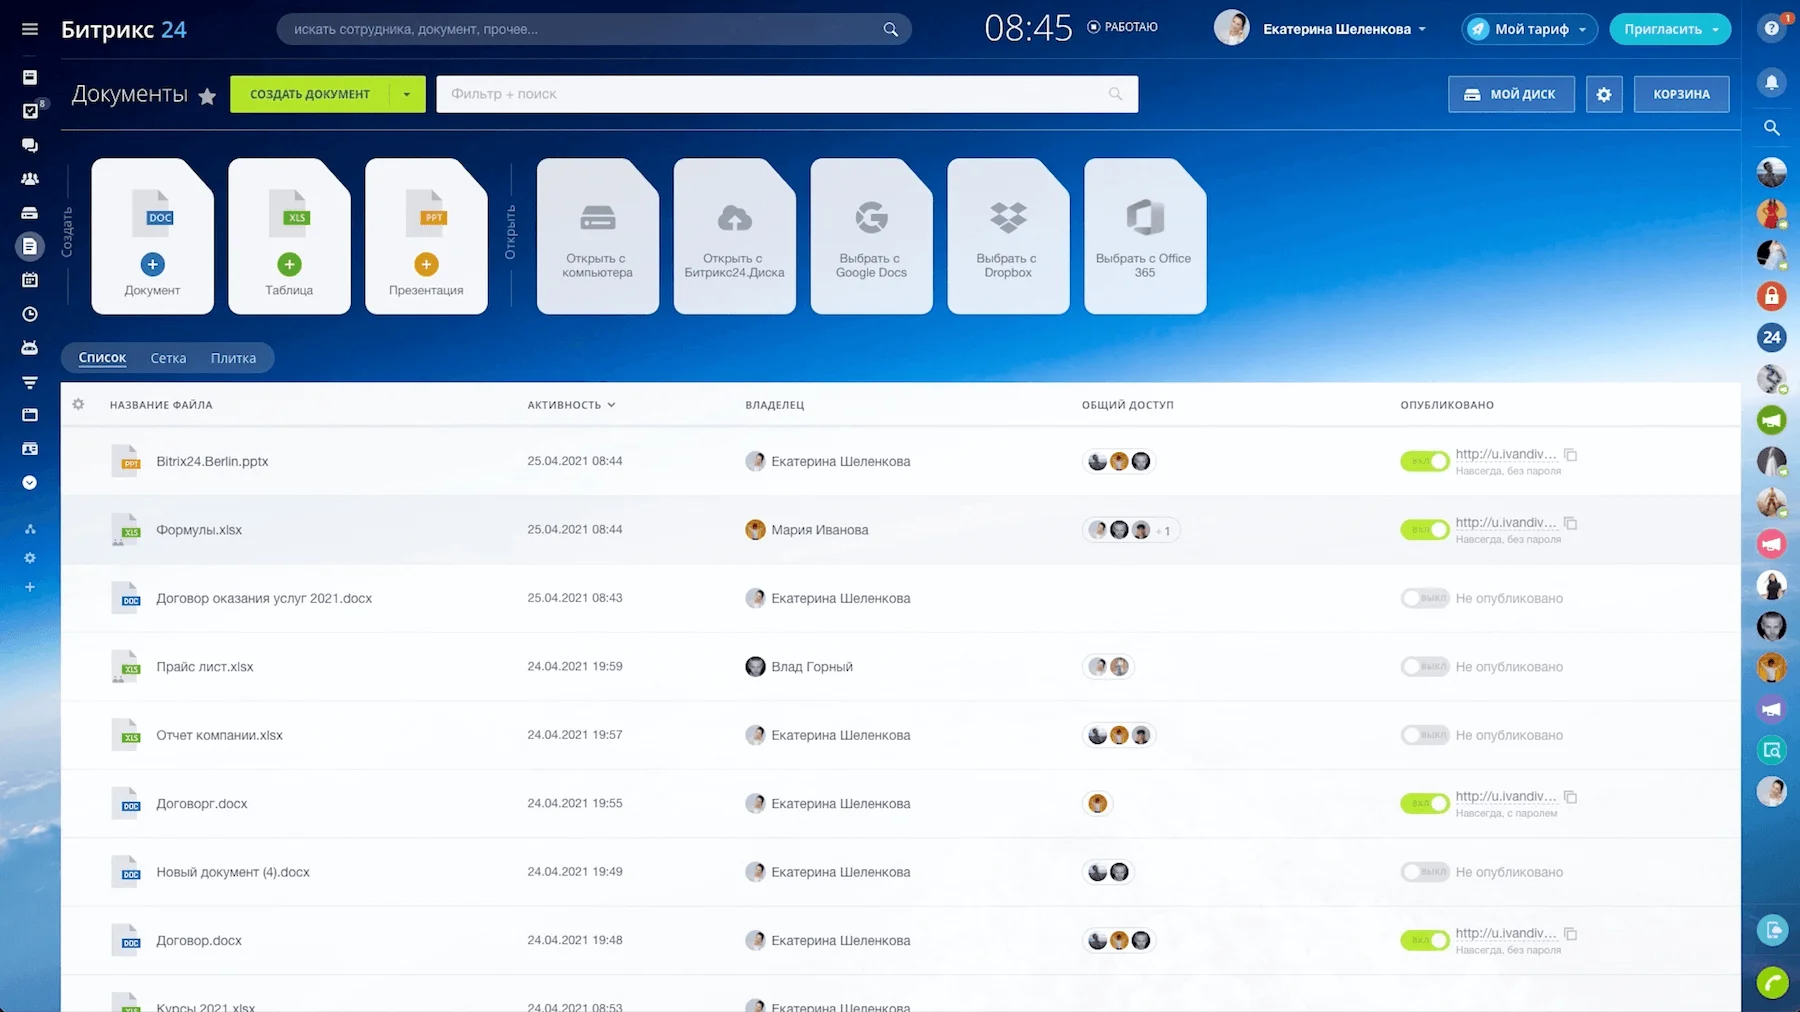
Task: Create a new XLS table tile
Action: (289, 237)
